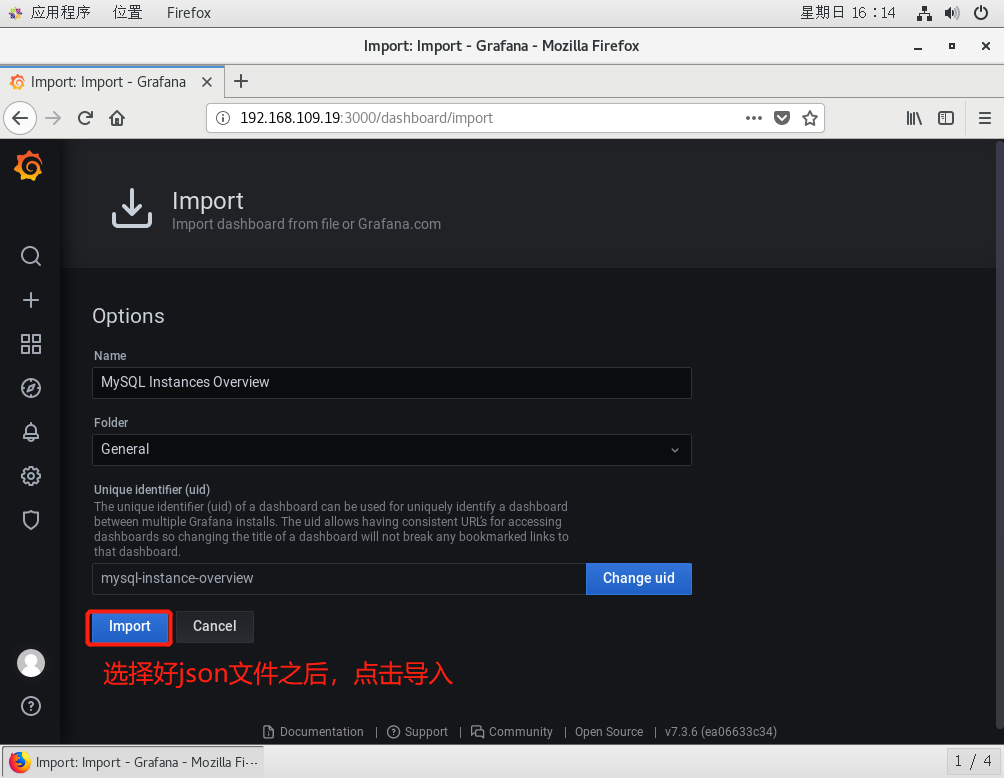This screenshot has height=778, width=1004.
Task: Open the workspace switcher 1 / 4
Action: pyautogui.click(x=973, y=761)
